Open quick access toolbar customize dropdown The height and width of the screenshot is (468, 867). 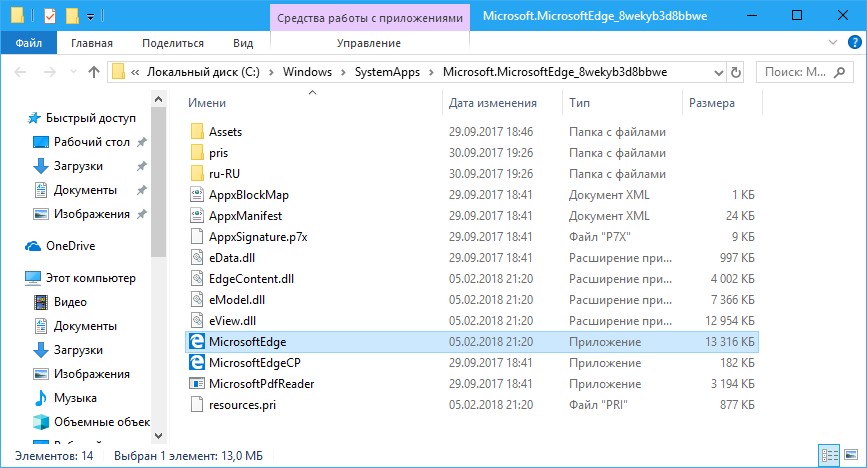click(x=90, y=17)
